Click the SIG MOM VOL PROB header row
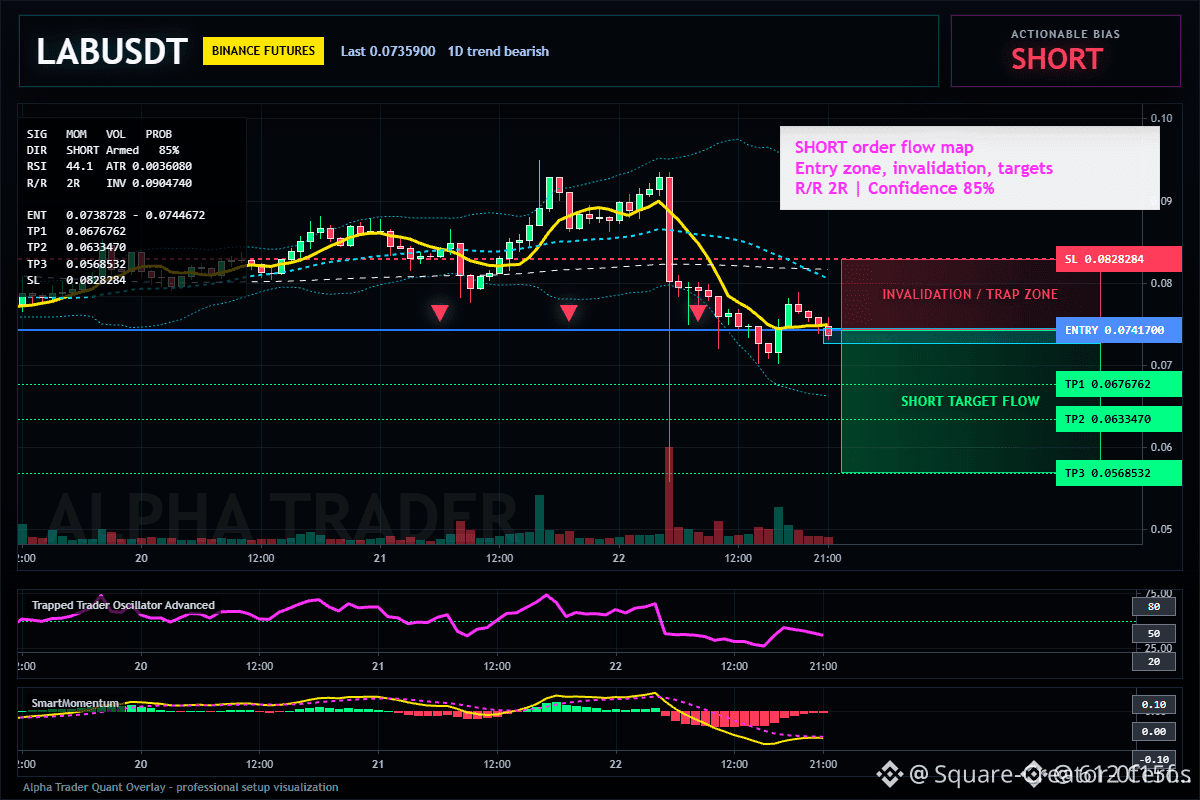 (99, 133)
